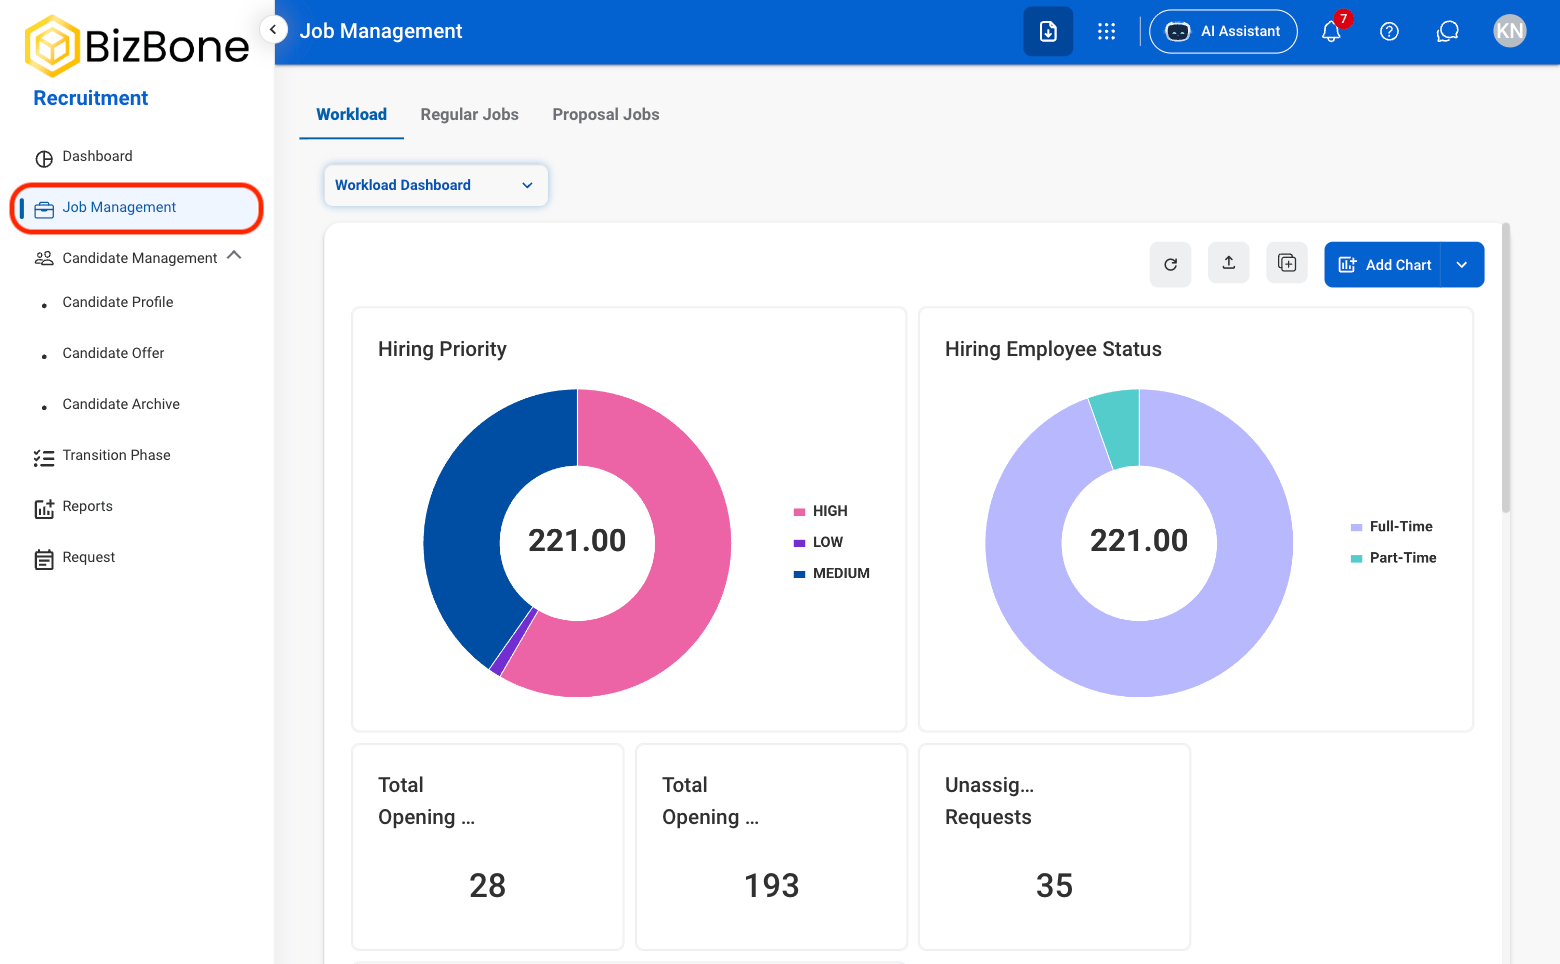Viewport: 1560px width, 964px height.
Task: Click the file download icon in header
Action: point(1048,31)
